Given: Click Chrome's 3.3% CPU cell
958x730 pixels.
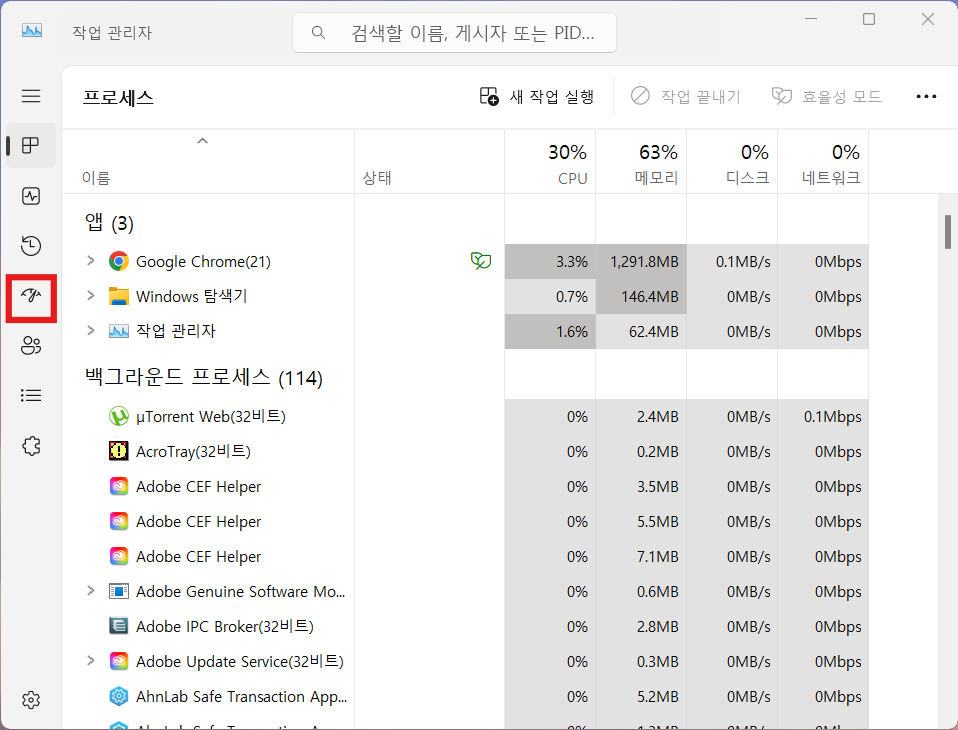Looking at the screenshot, I should [550, 261].
